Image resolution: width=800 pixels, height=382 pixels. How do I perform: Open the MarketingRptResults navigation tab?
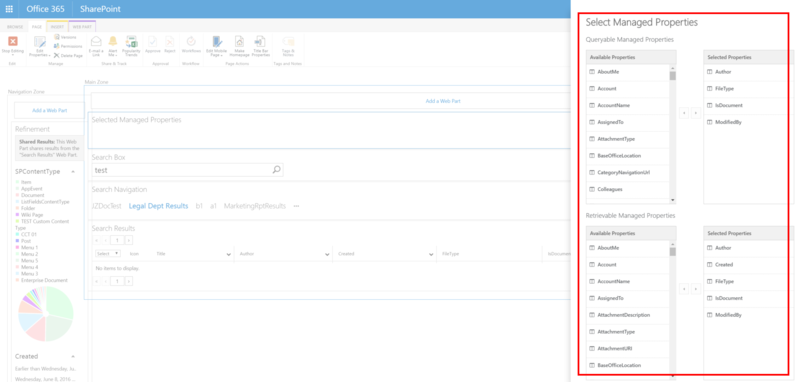point(255,206)
